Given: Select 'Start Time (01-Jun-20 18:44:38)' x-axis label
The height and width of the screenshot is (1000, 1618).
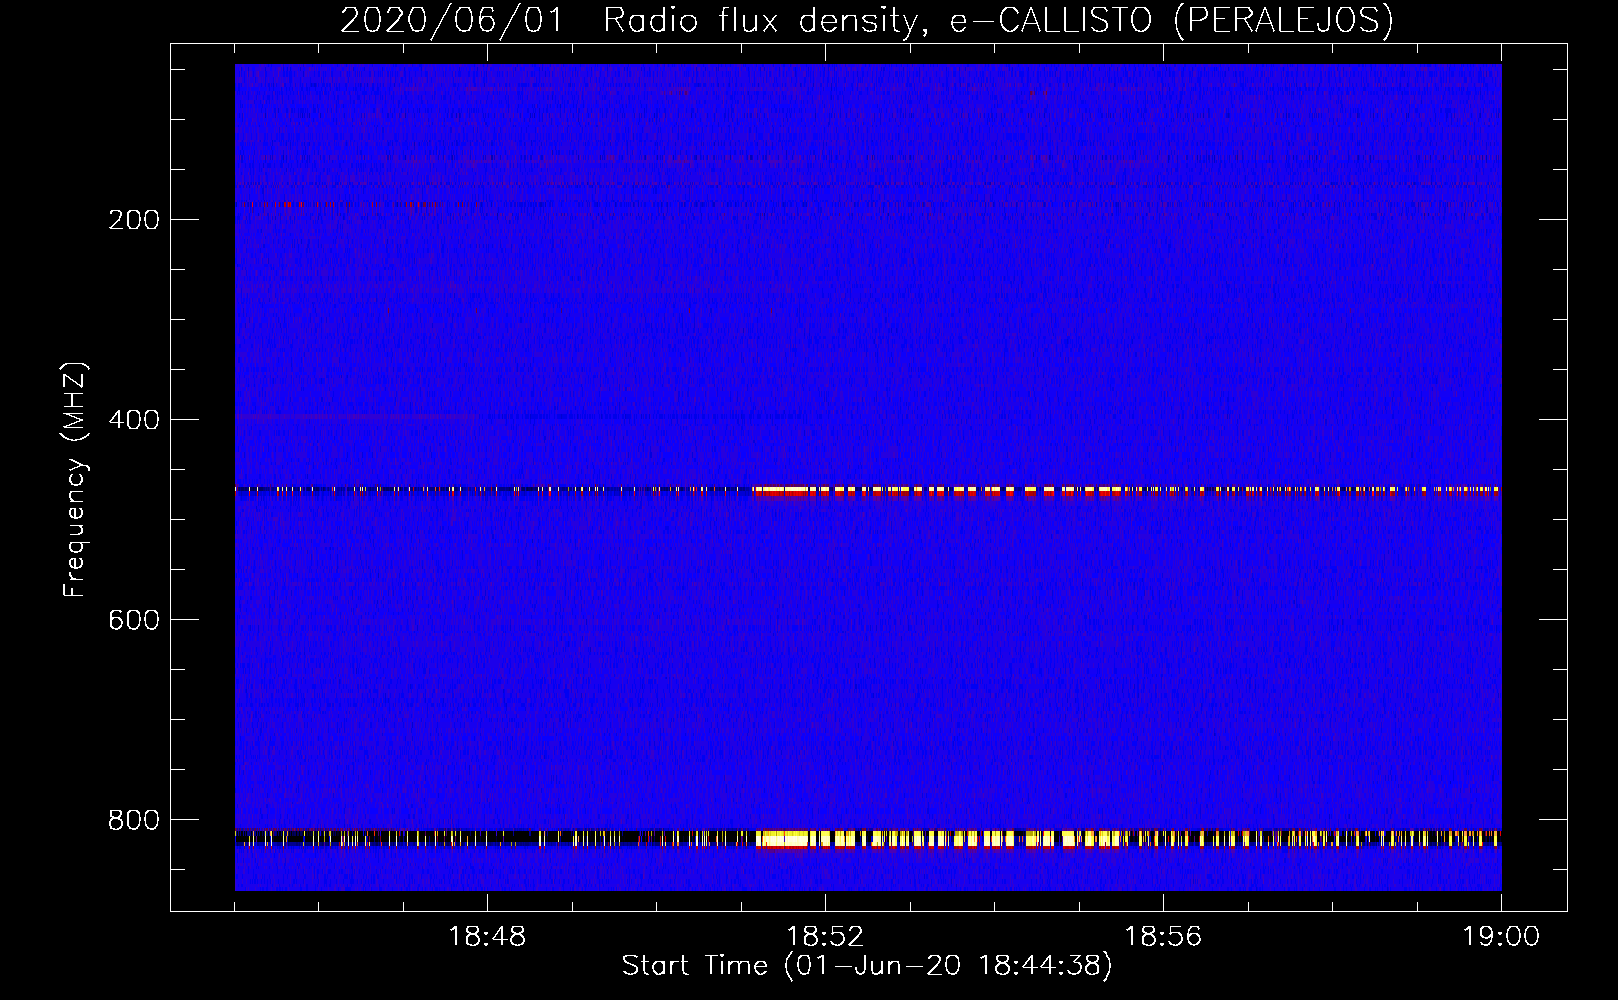Looking at the screenshot, I should pyautogui.click(x=867, y=966).
